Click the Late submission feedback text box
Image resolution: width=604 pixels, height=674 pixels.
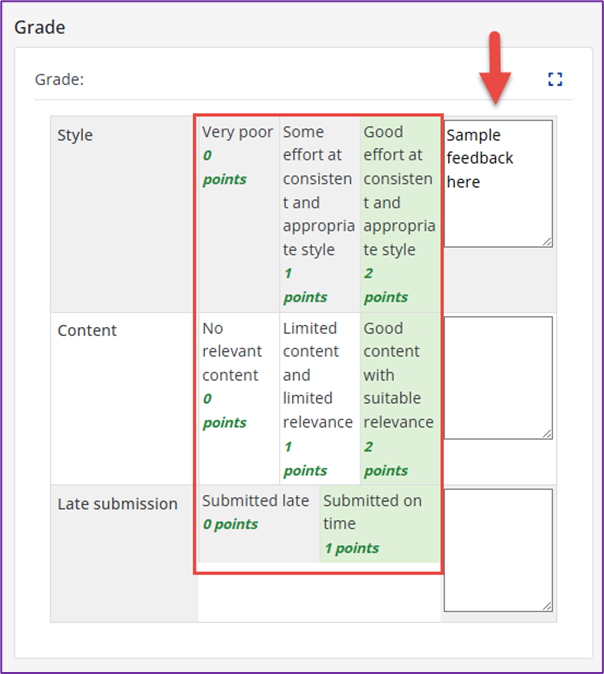[x=497, y=549]
